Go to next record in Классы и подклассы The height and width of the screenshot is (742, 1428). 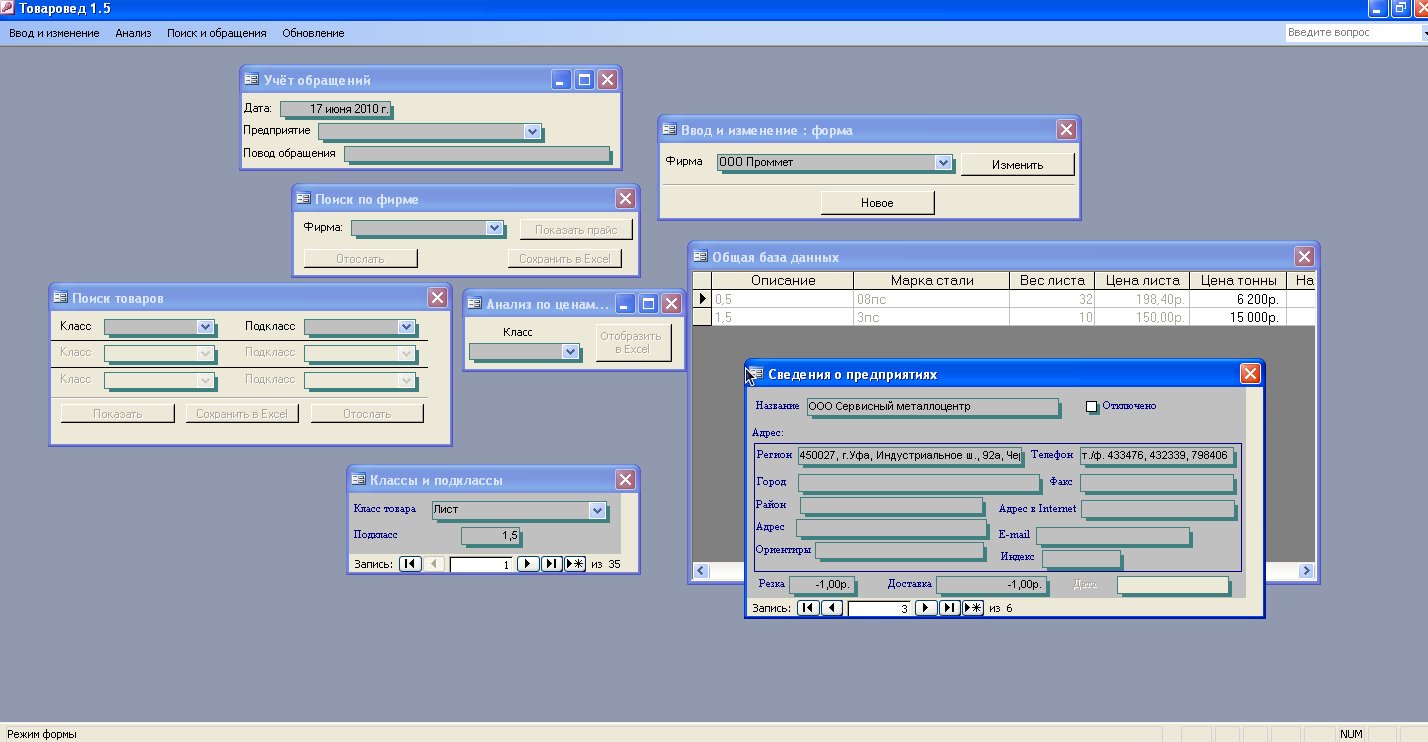528,564
